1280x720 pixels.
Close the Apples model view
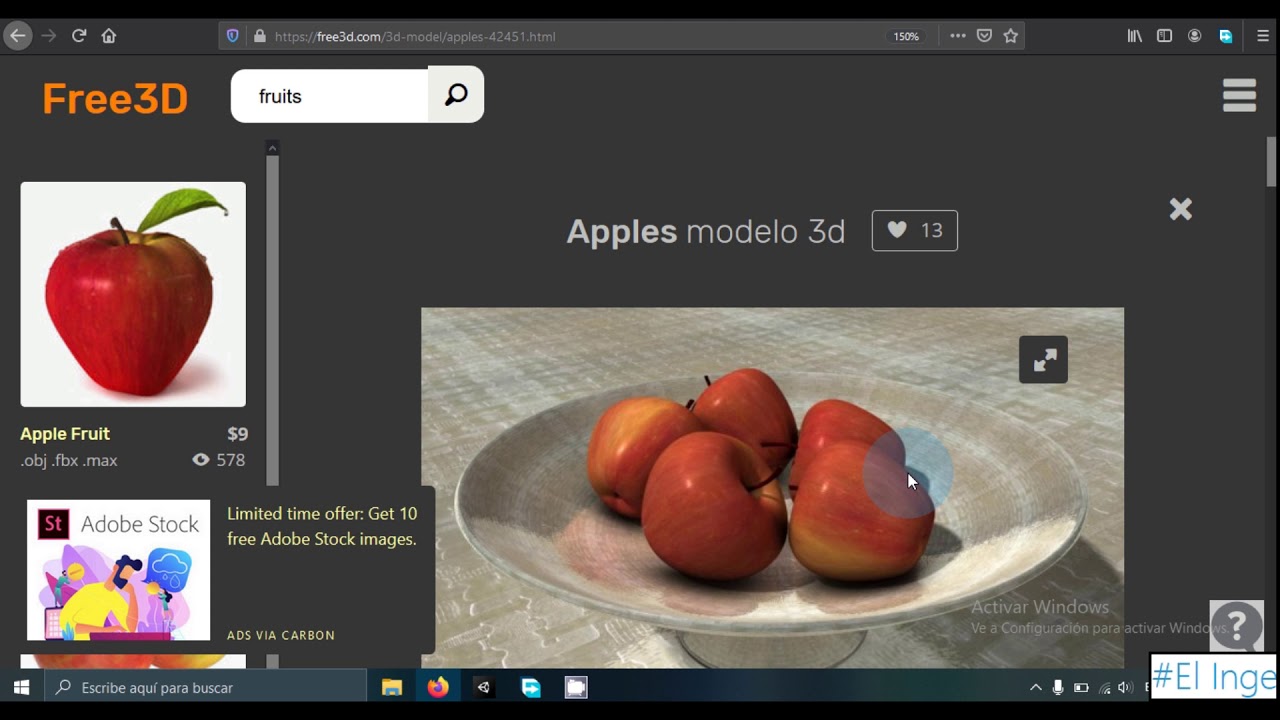(x=1181, y=209)
